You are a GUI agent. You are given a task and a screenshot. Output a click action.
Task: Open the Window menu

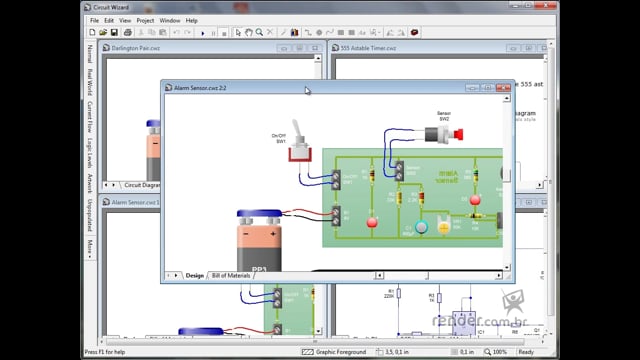[170, 20]
